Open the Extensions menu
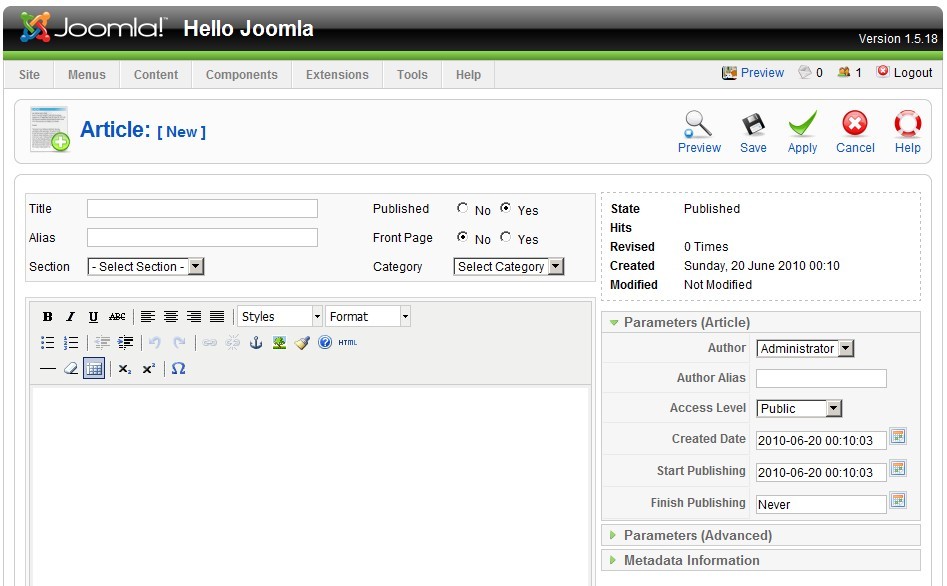 point(337,75)
